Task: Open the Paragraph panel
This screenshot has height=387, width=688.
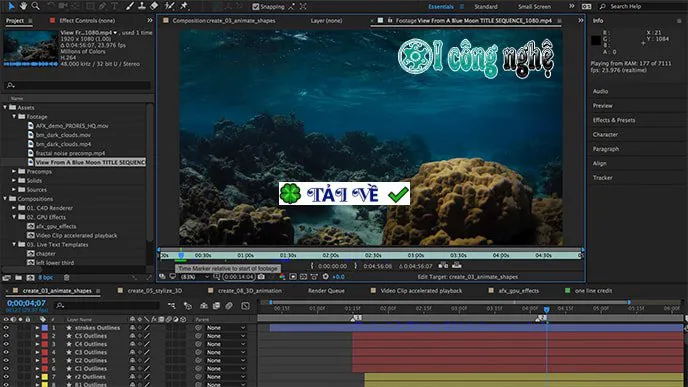Action: point(606,149)
